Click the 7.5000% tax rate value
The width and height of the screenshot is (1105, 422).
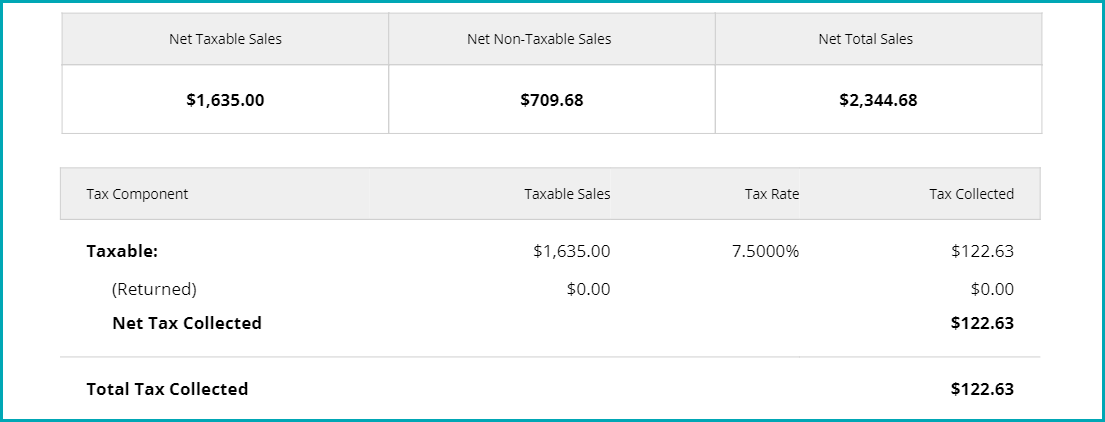[x=765, y=252]
